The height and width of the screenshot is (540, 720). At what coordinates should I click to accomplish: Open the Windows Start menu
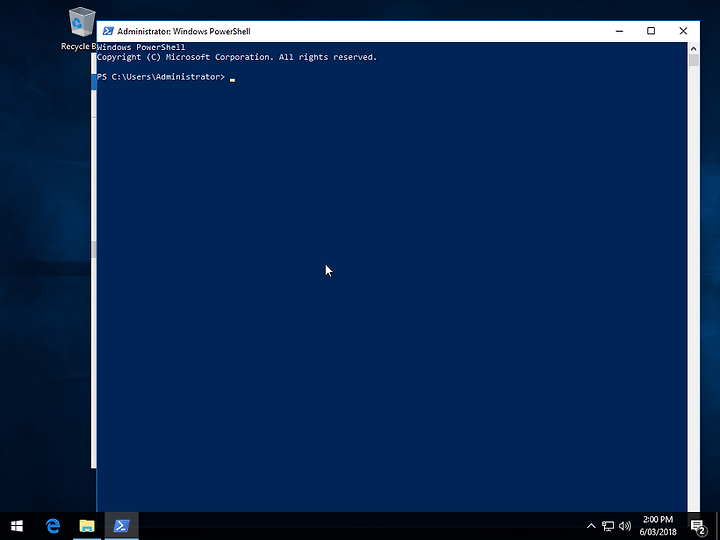pyautogui.click(x=17, y=526)
